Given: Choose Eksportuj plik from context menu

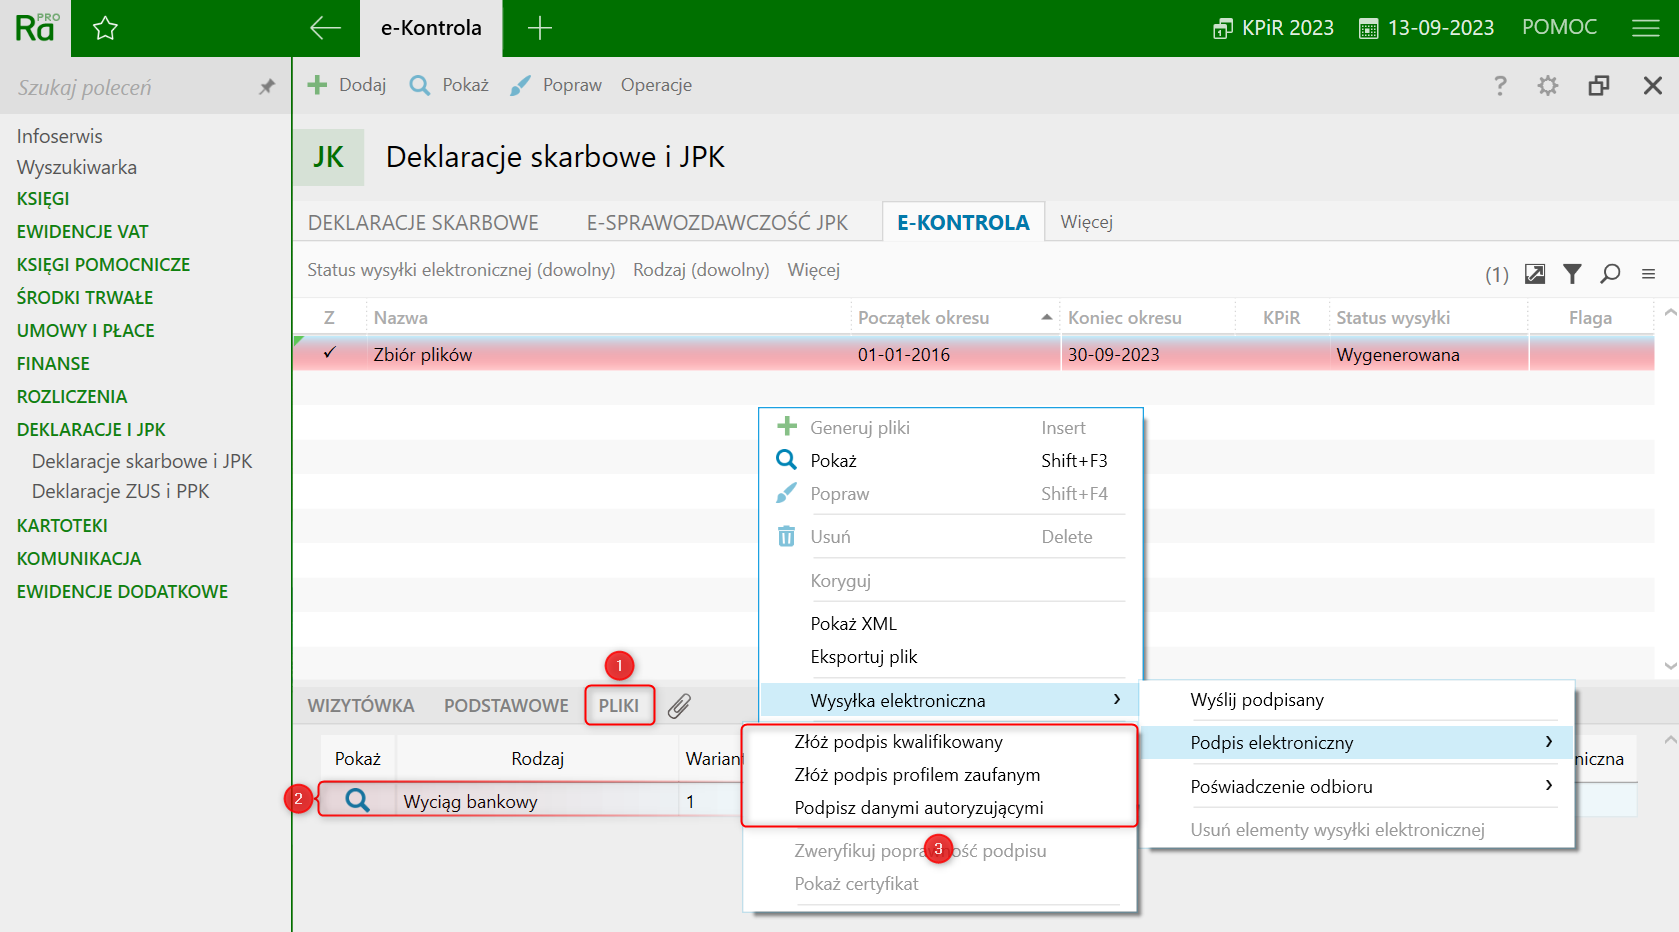Looking at the screenshot, I should (x=864, y=657).
